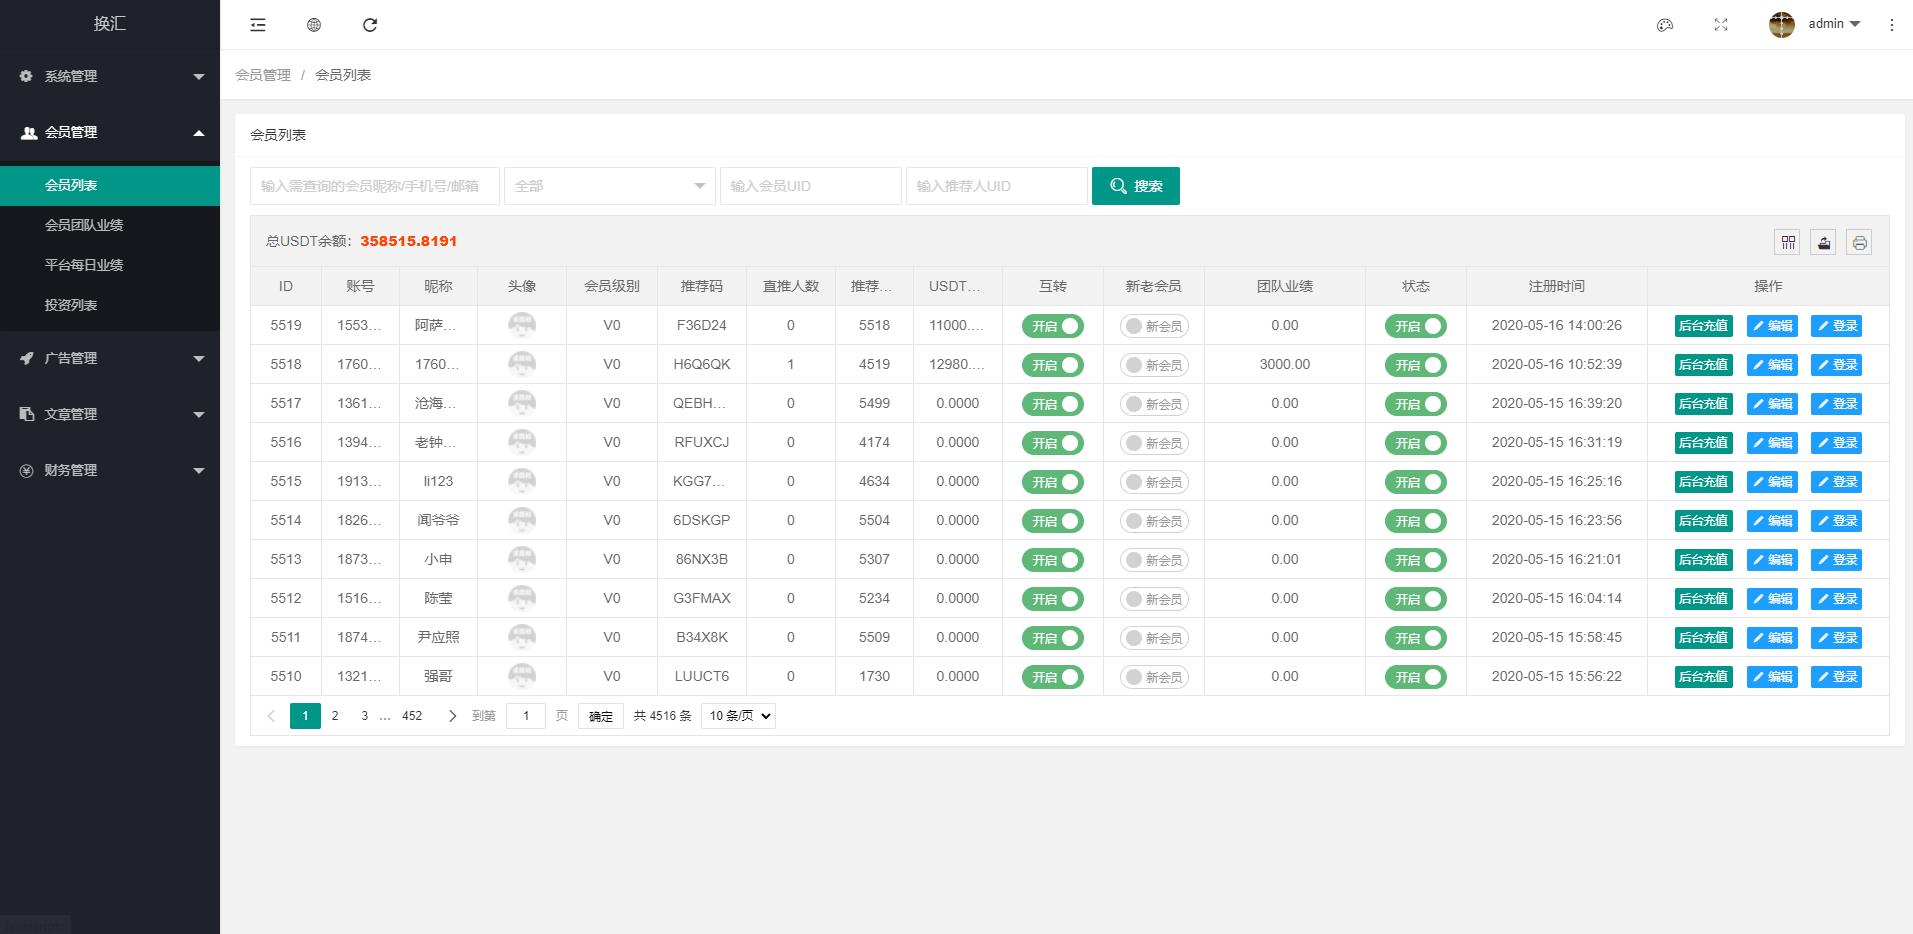Expand 财务管理 sidebar menu

click(x=110, y=470)
